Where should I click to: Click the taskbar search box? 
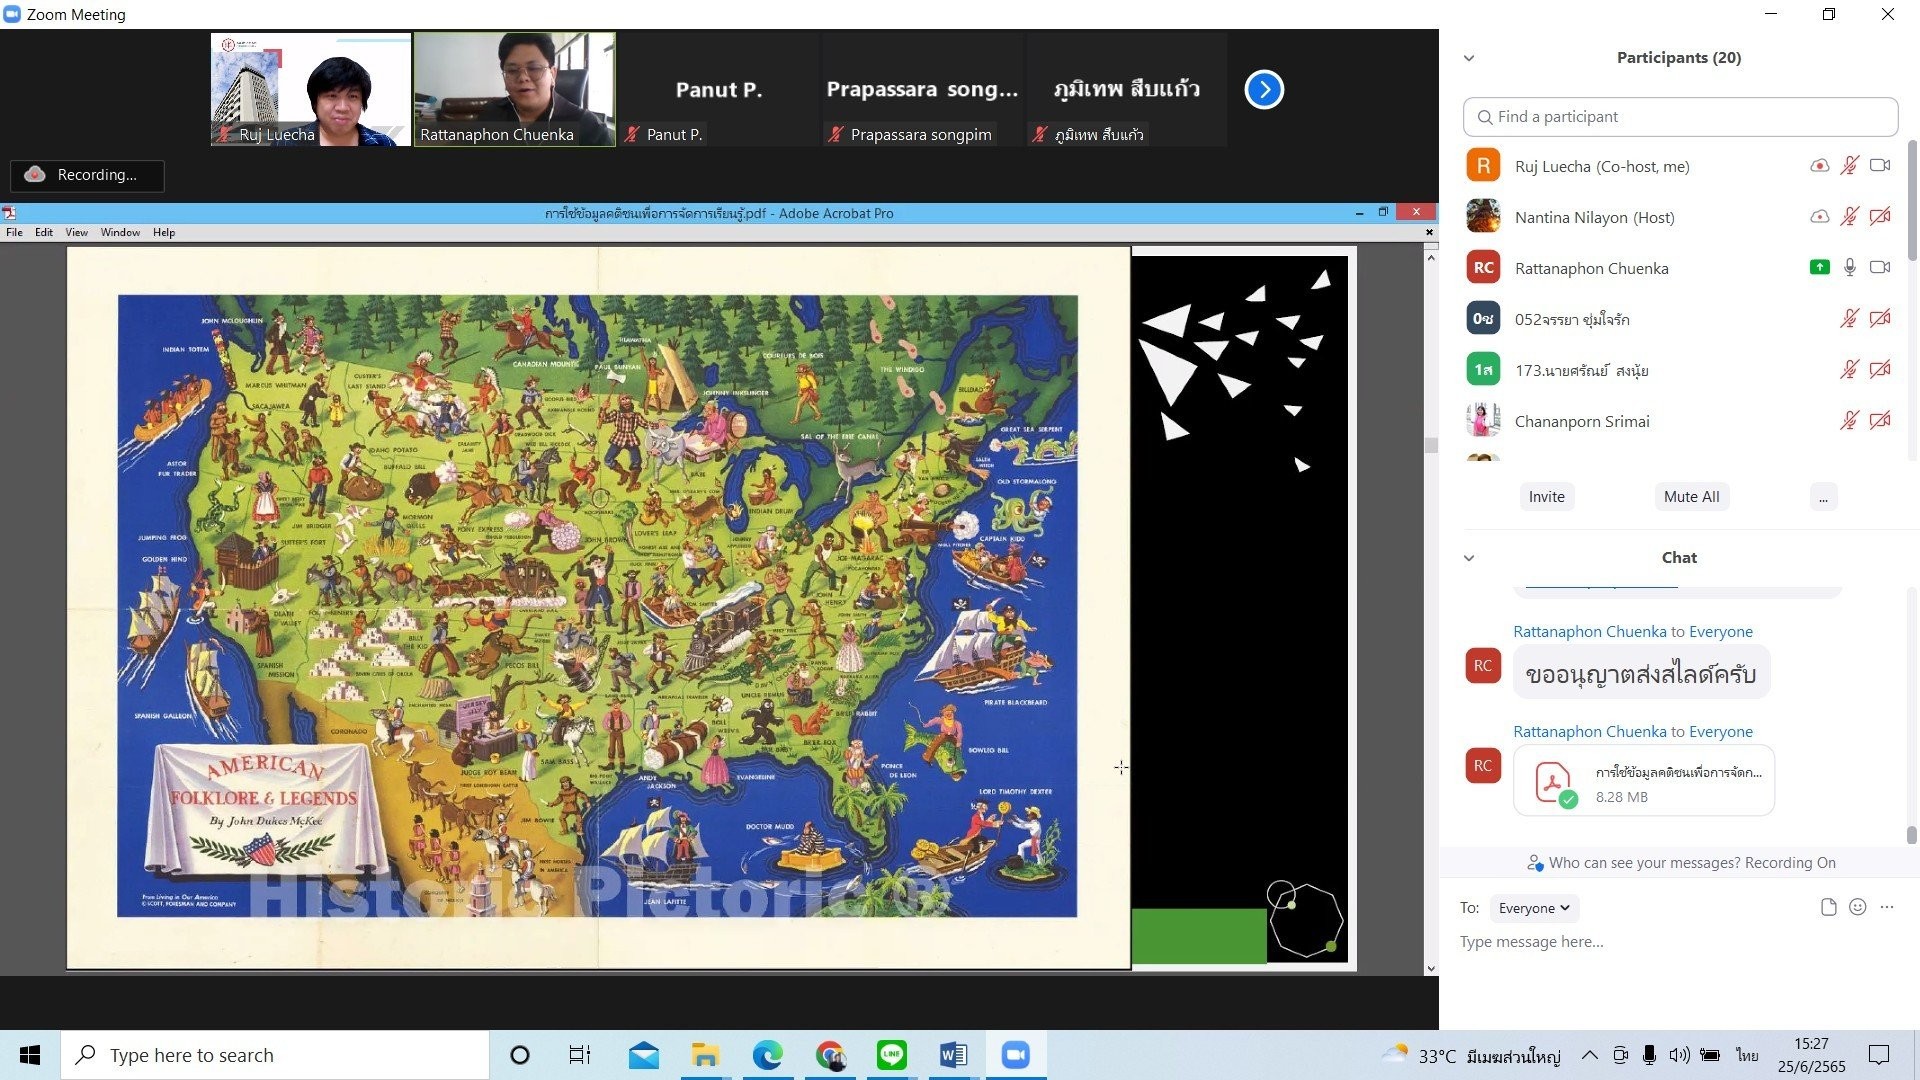click(275, 1055)
